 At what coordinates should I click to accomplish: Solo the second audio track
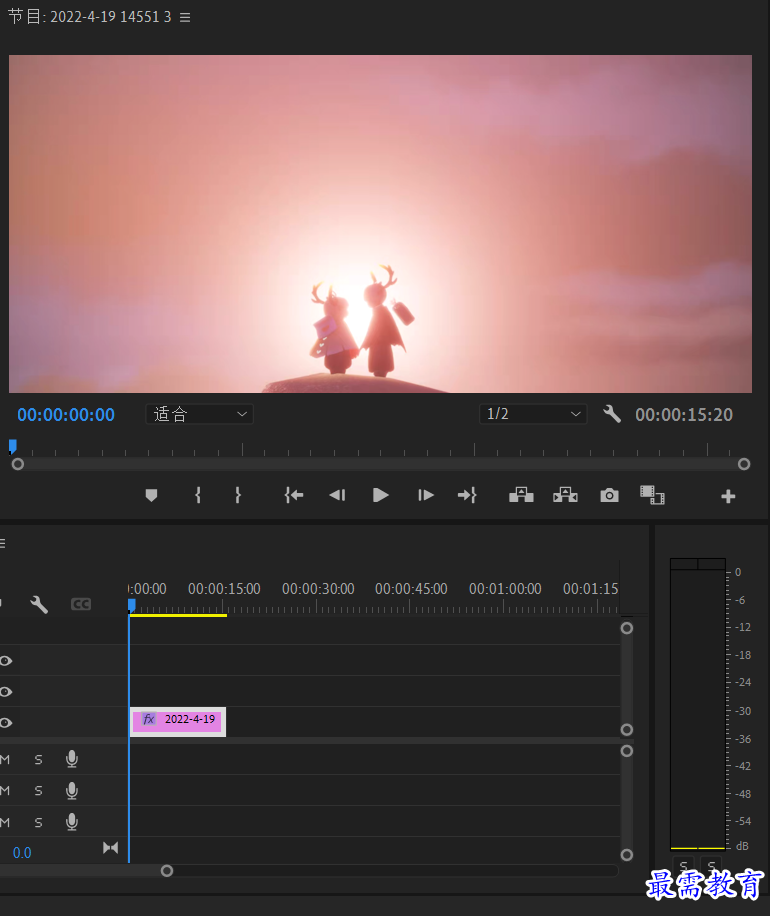click(x=39, y=790)
